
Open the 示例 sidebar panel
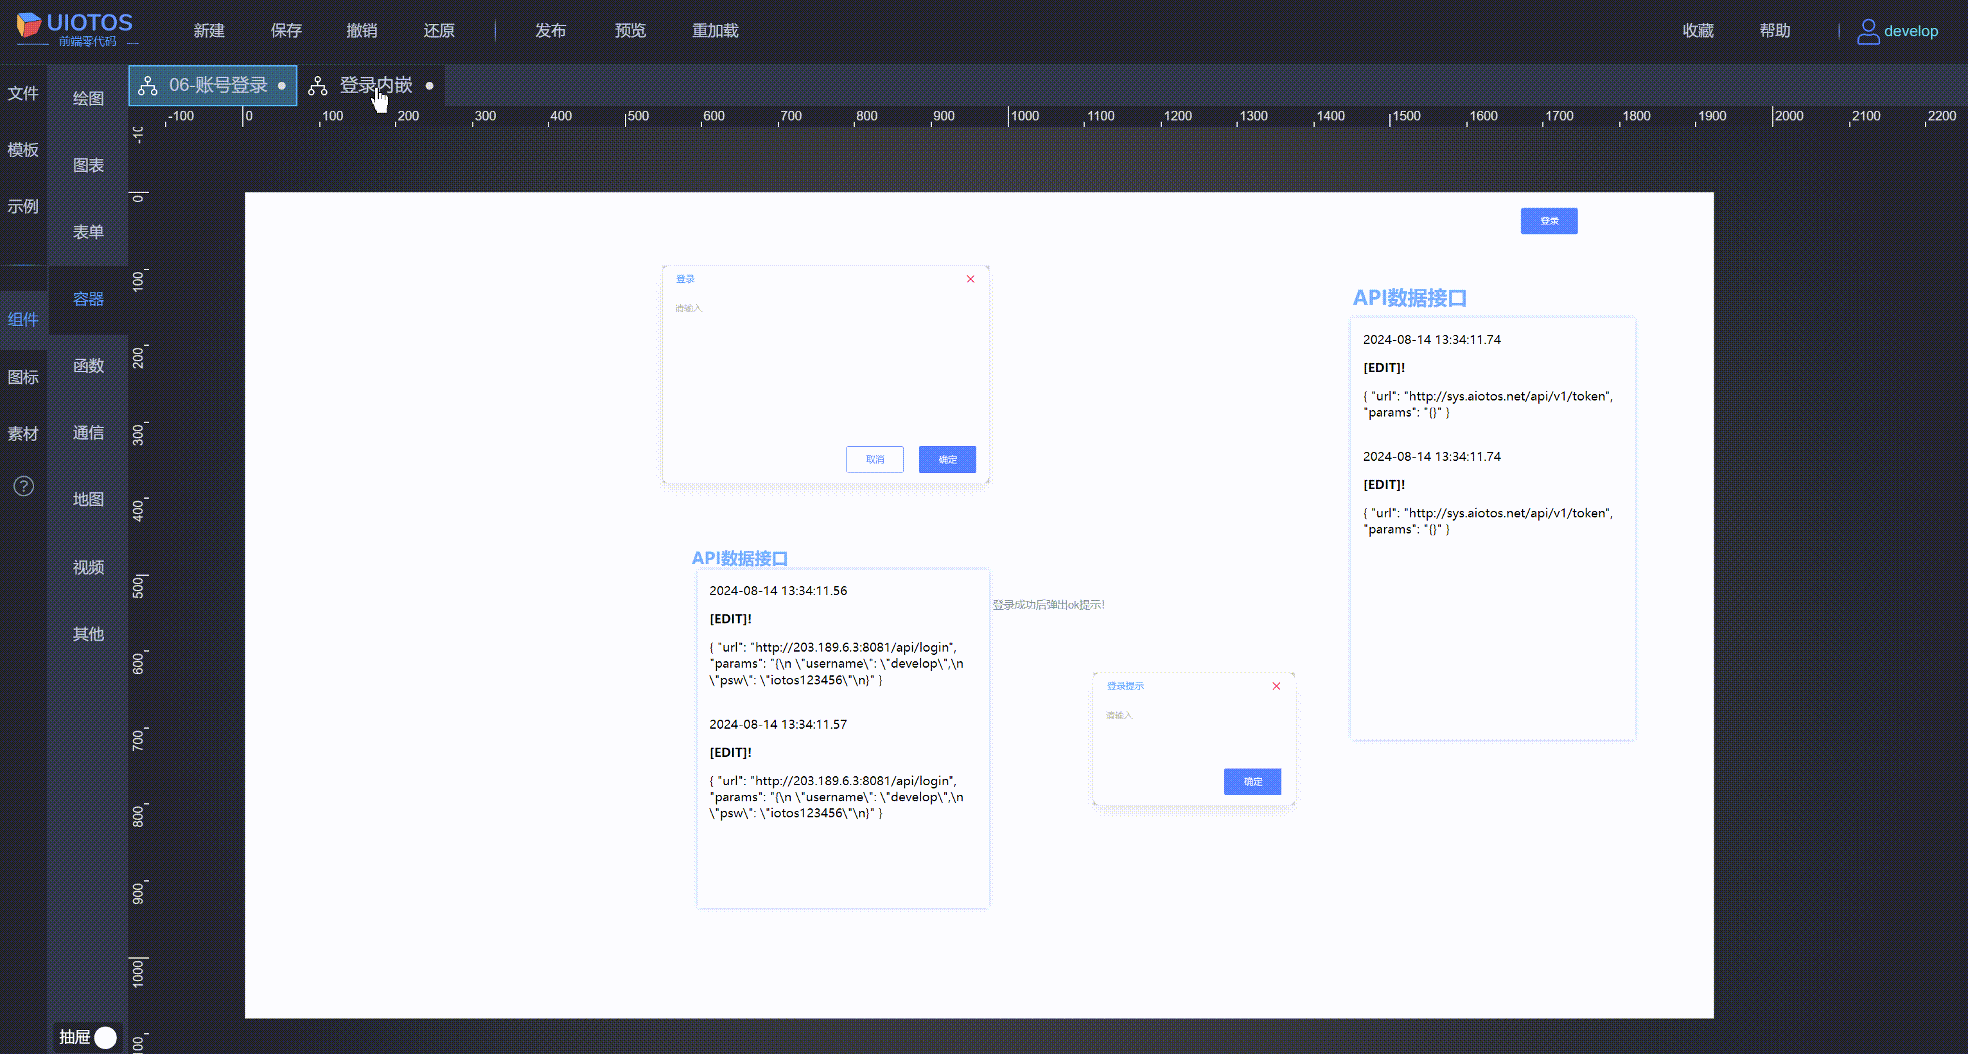tap(23, 207)
